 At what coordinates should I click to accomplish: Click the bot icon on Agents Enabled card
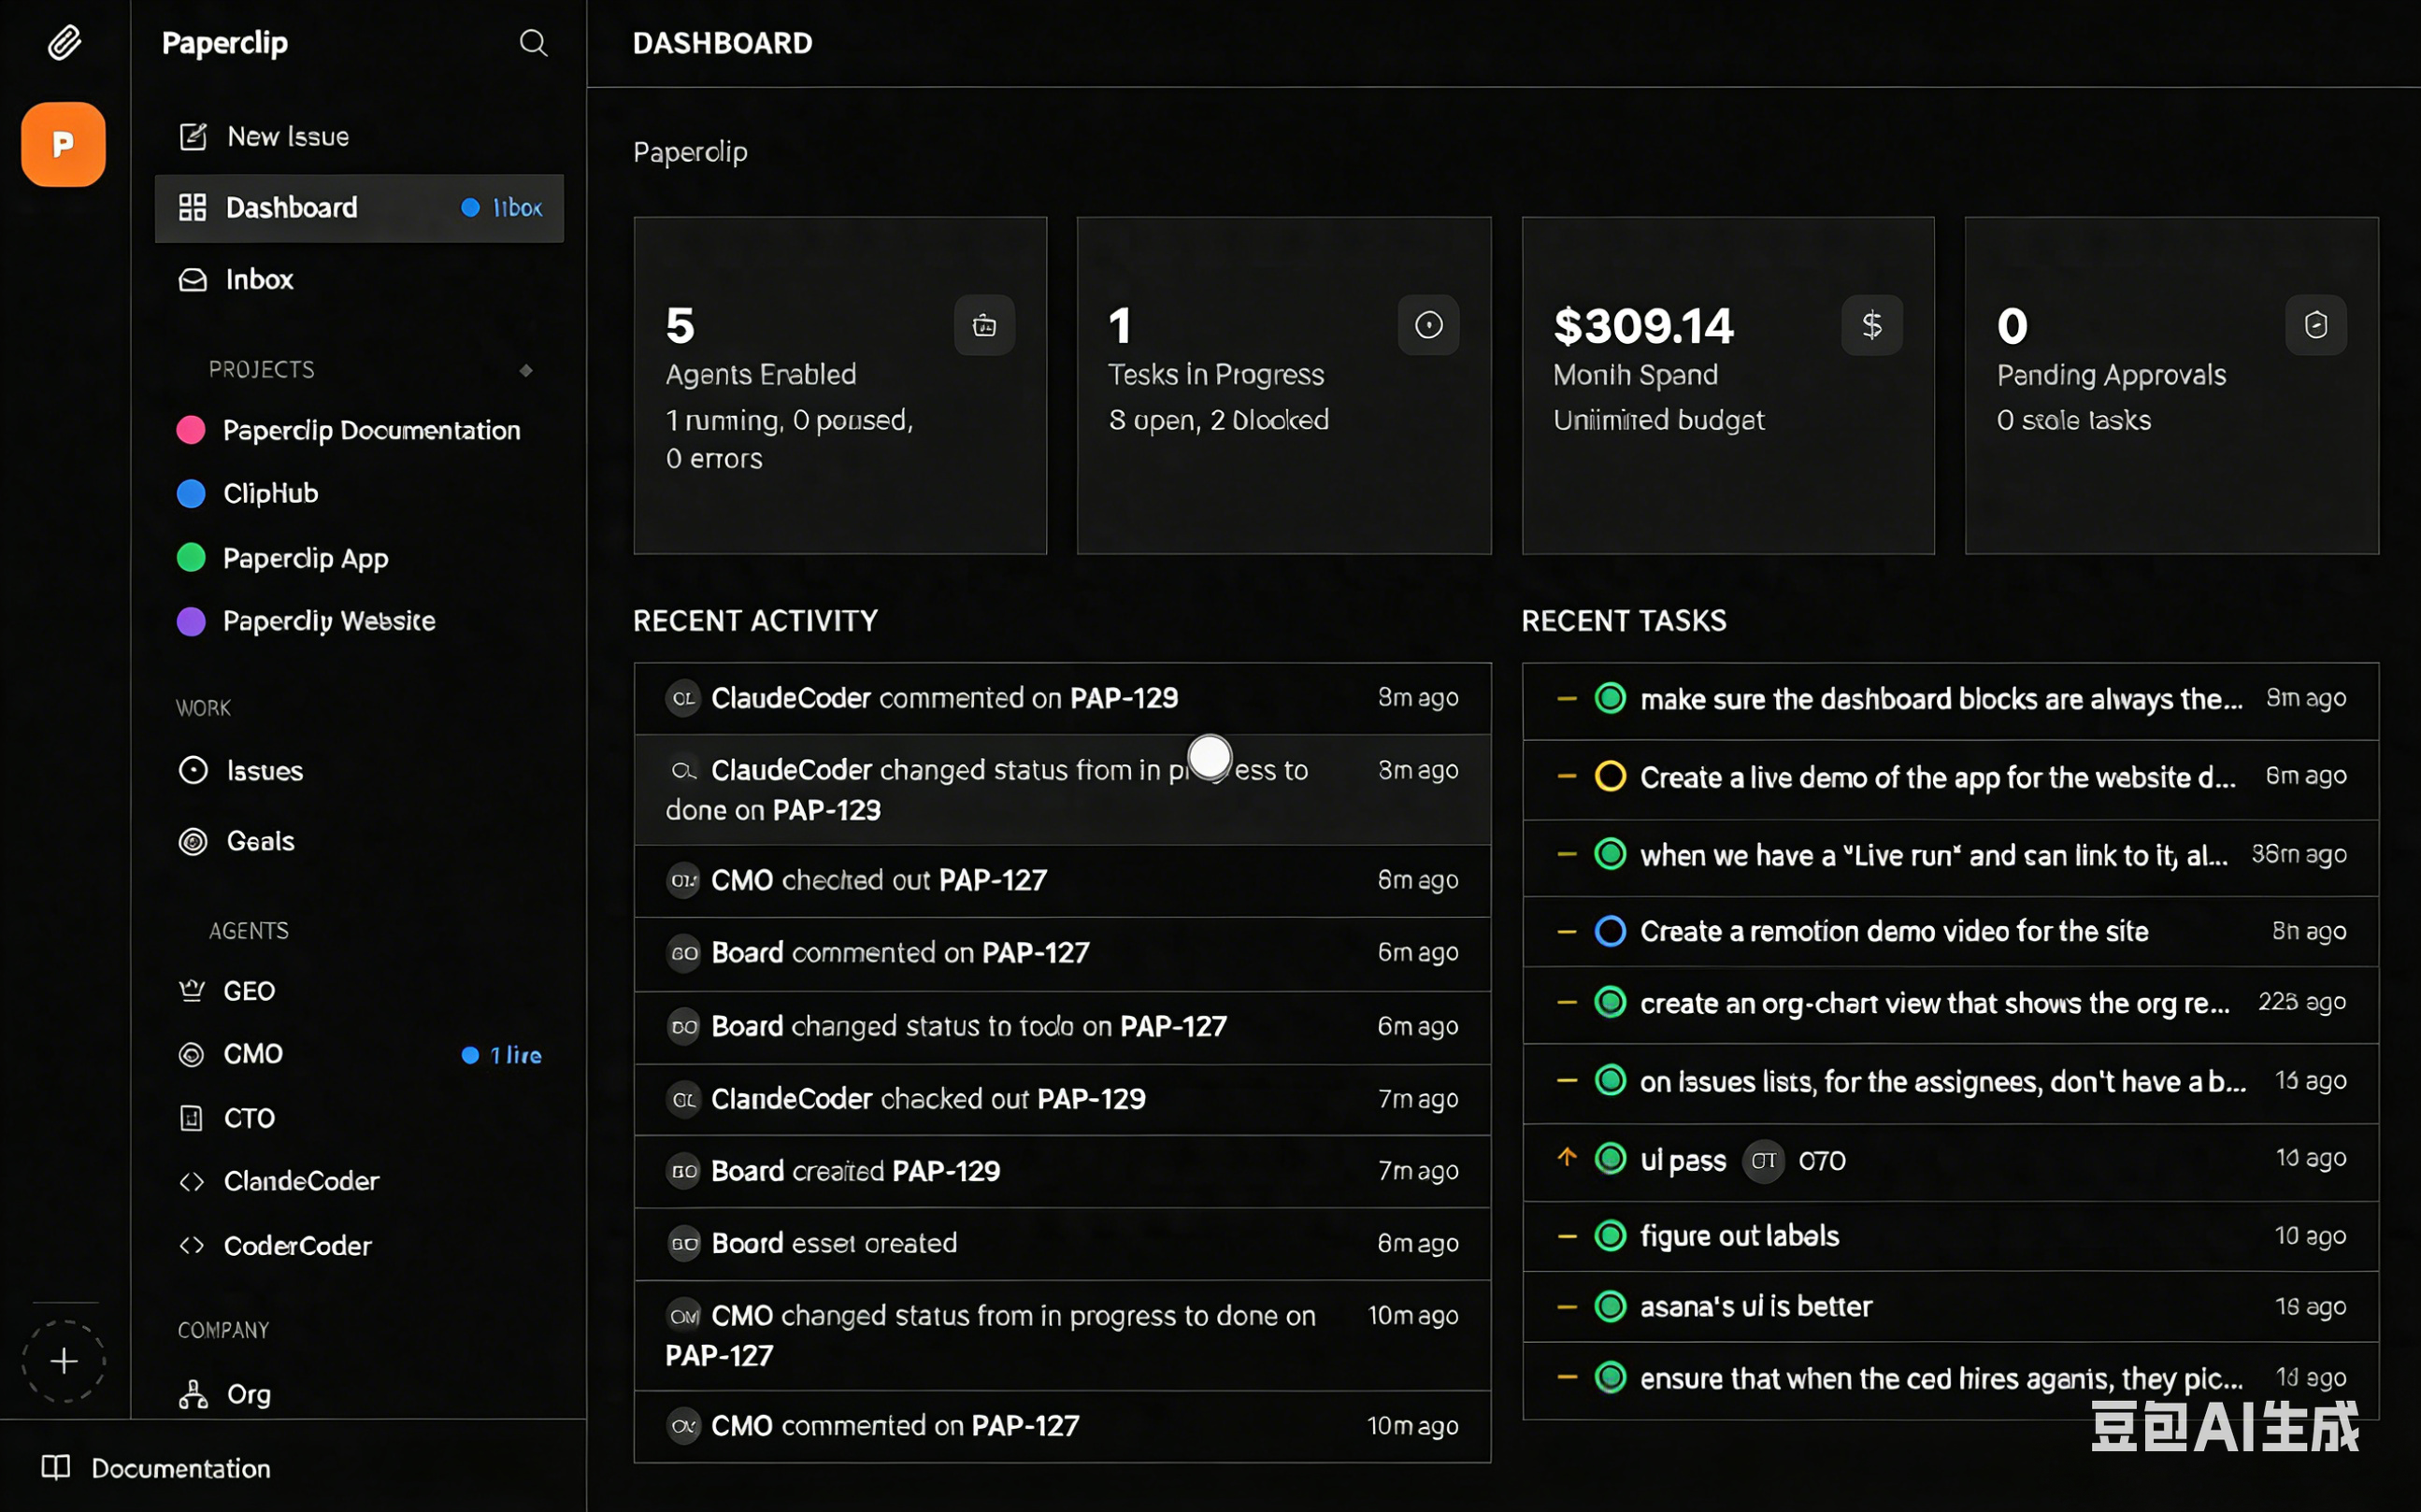[x=984, y=325]
